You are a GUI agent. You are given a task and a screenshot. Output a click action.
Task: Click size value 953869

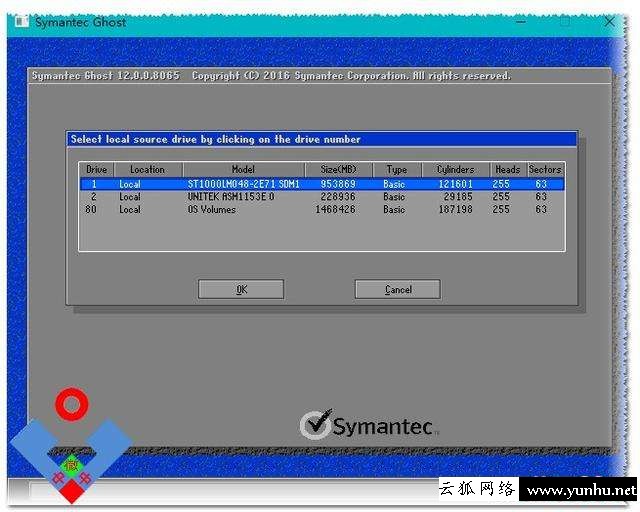(338, 184)
